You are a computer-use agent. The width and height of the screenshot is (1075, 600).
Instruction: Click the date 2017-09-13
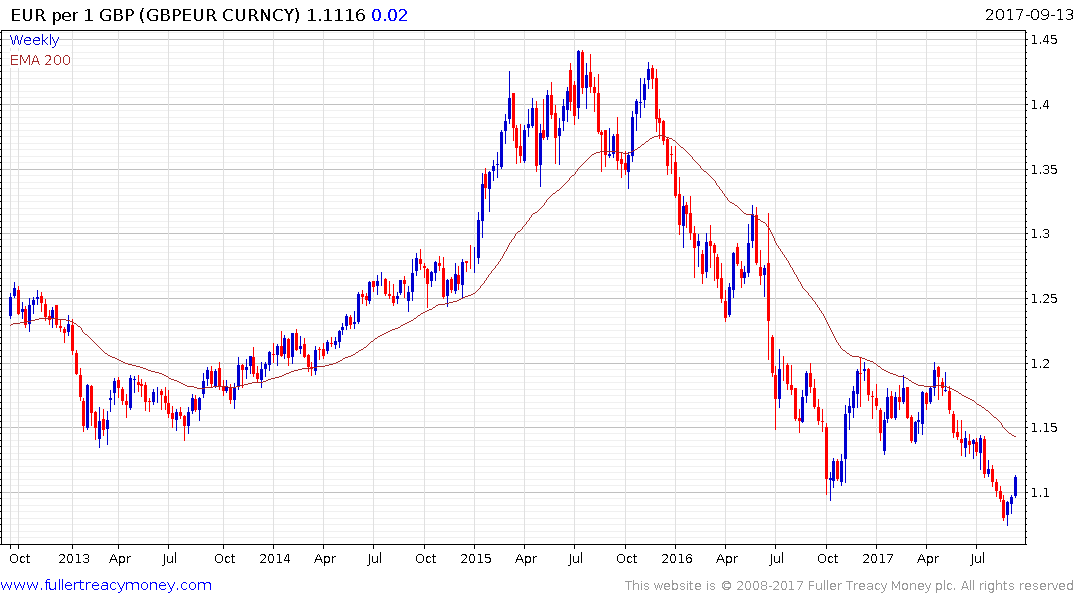pos(1028,14)
